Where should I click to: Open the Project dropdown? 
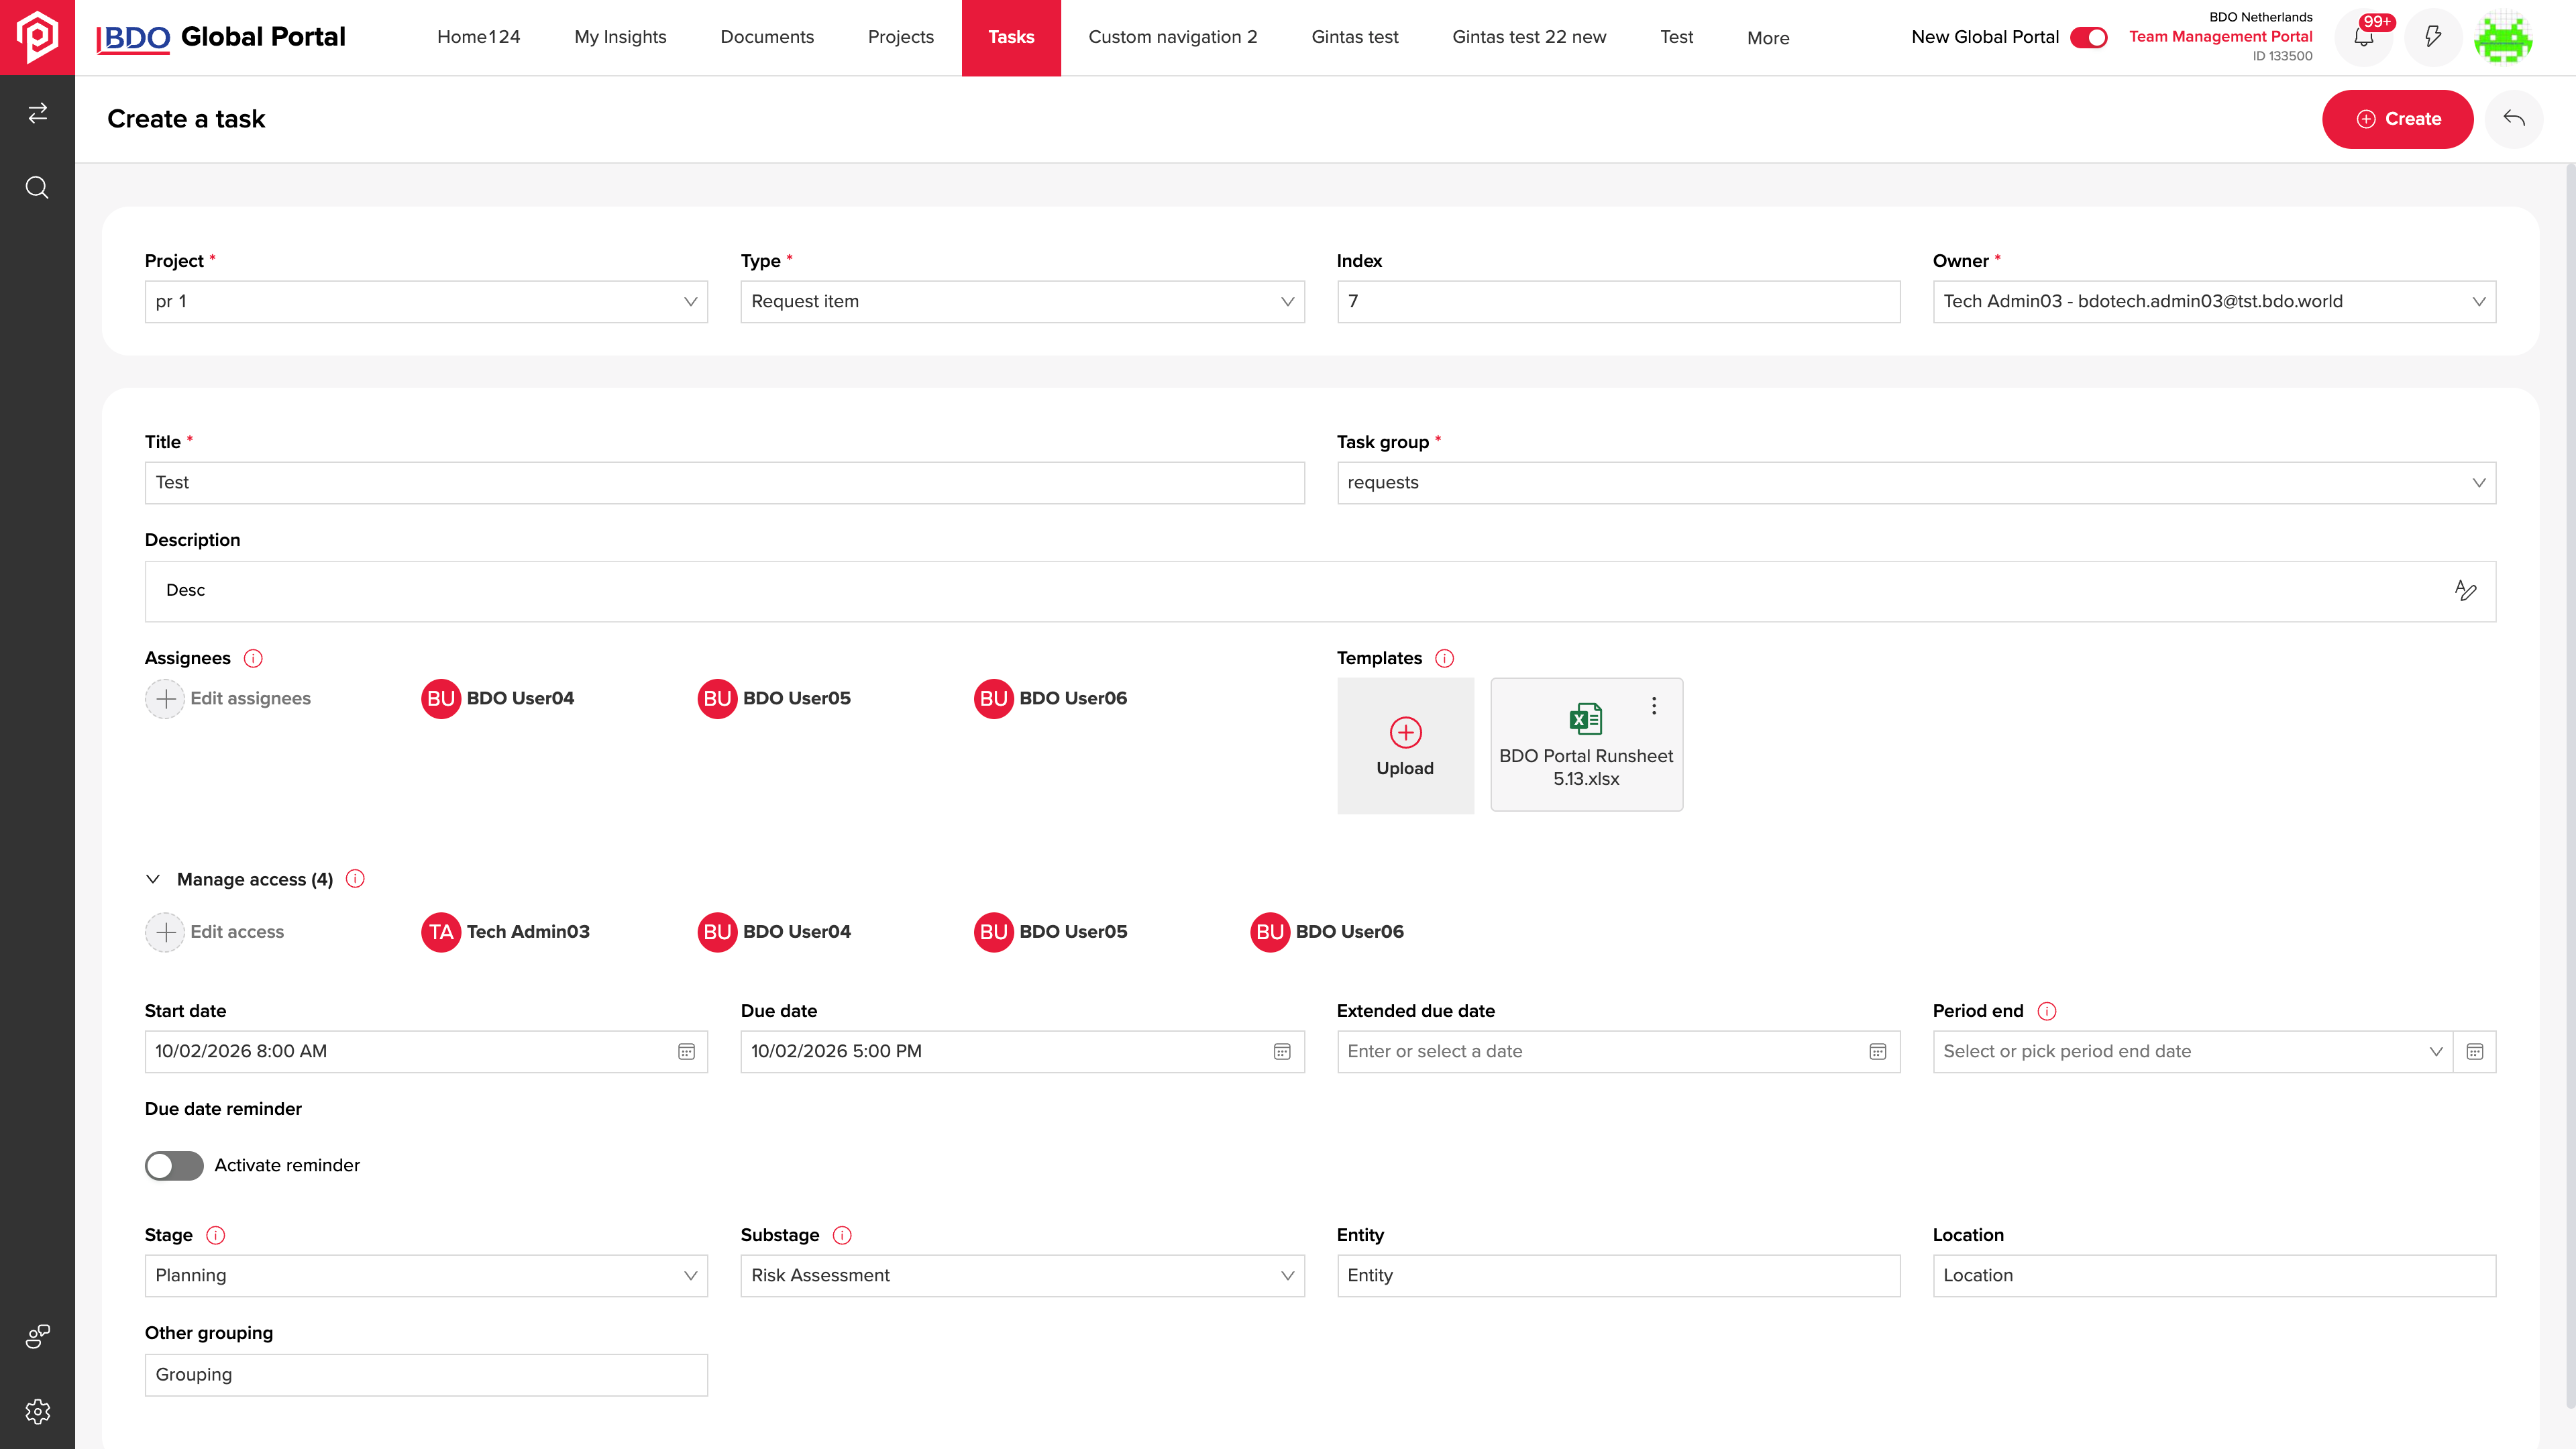tap(426, 302)
